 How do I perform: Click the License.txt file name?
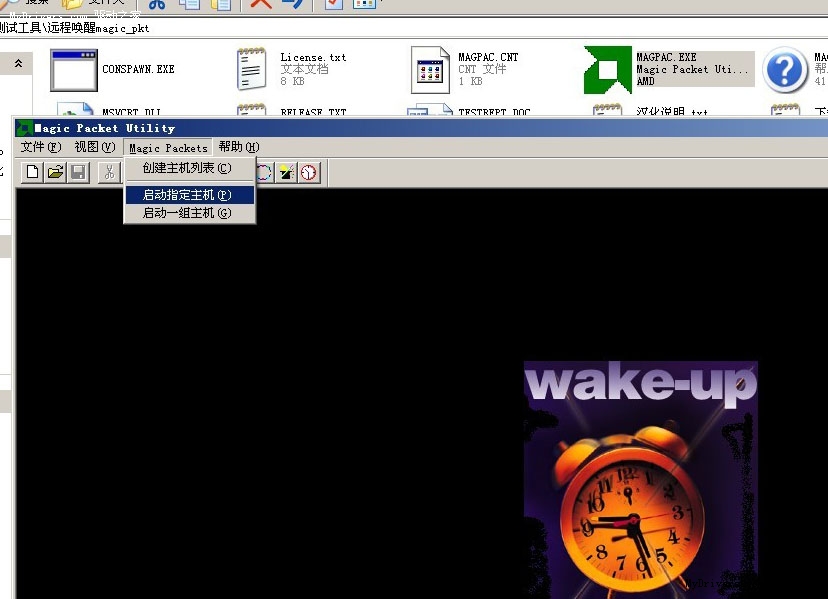[x=313, y=57]
